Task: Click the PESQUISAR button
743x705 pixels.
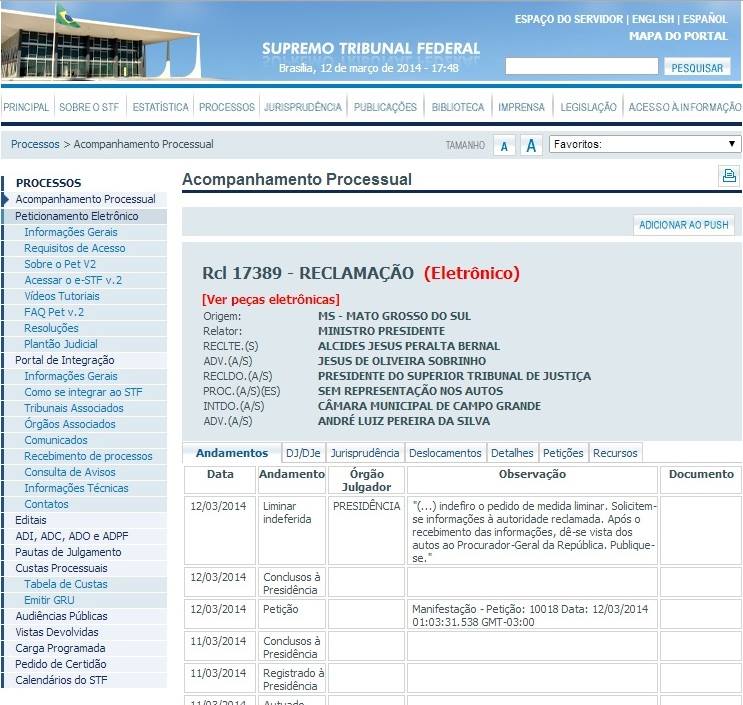Action: click(697, 67)
